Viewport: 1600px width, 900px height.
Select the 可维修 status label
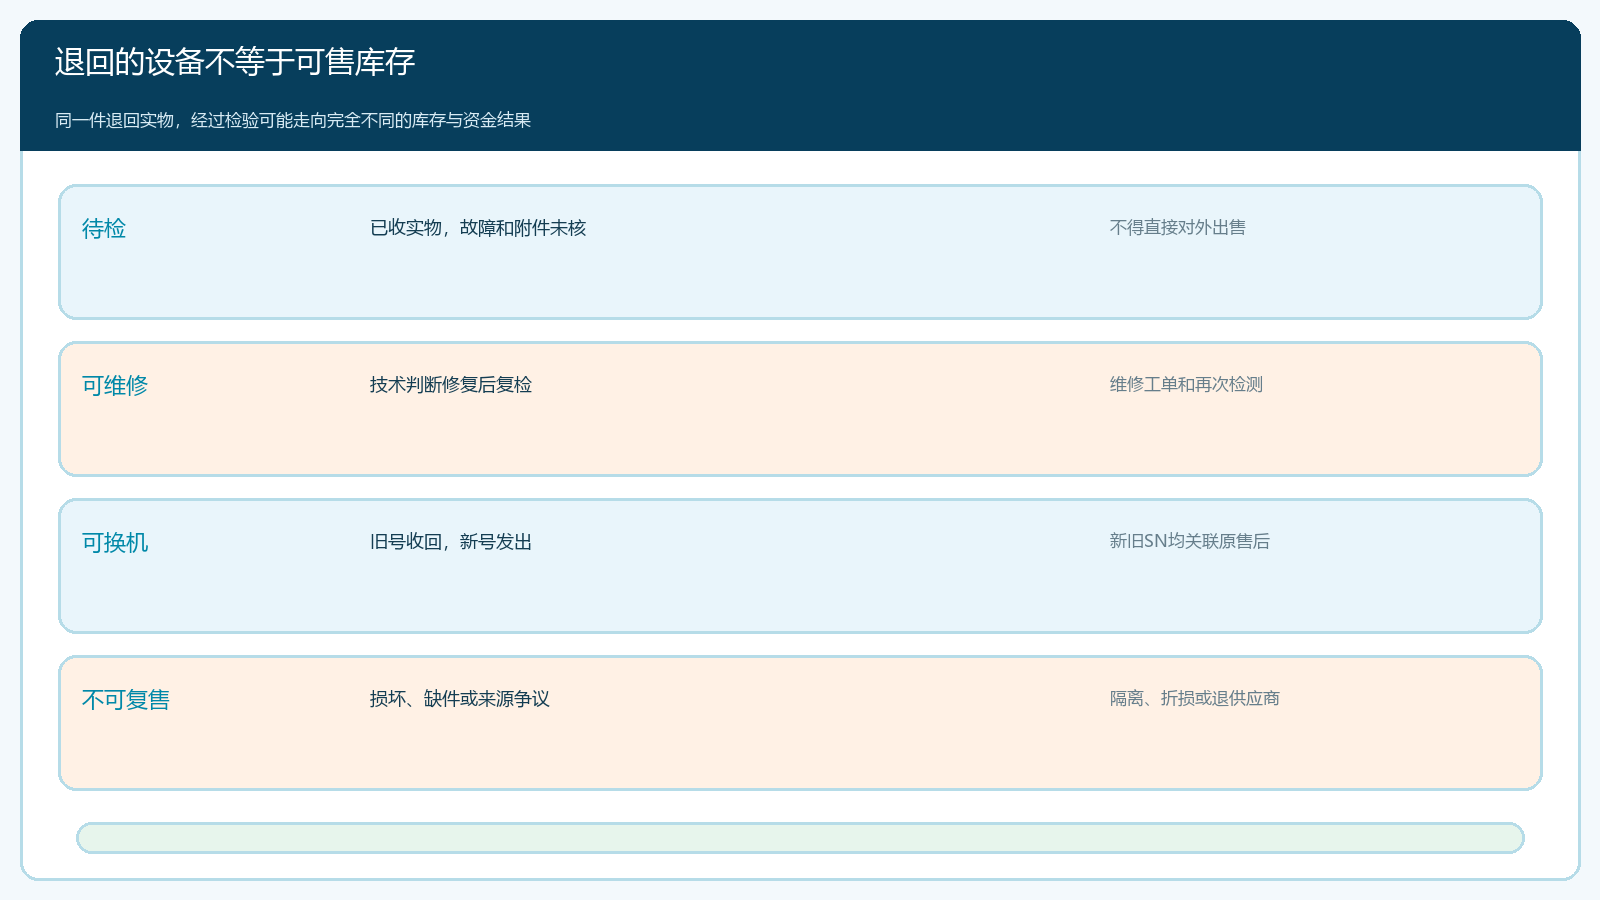tap(115, 385)
